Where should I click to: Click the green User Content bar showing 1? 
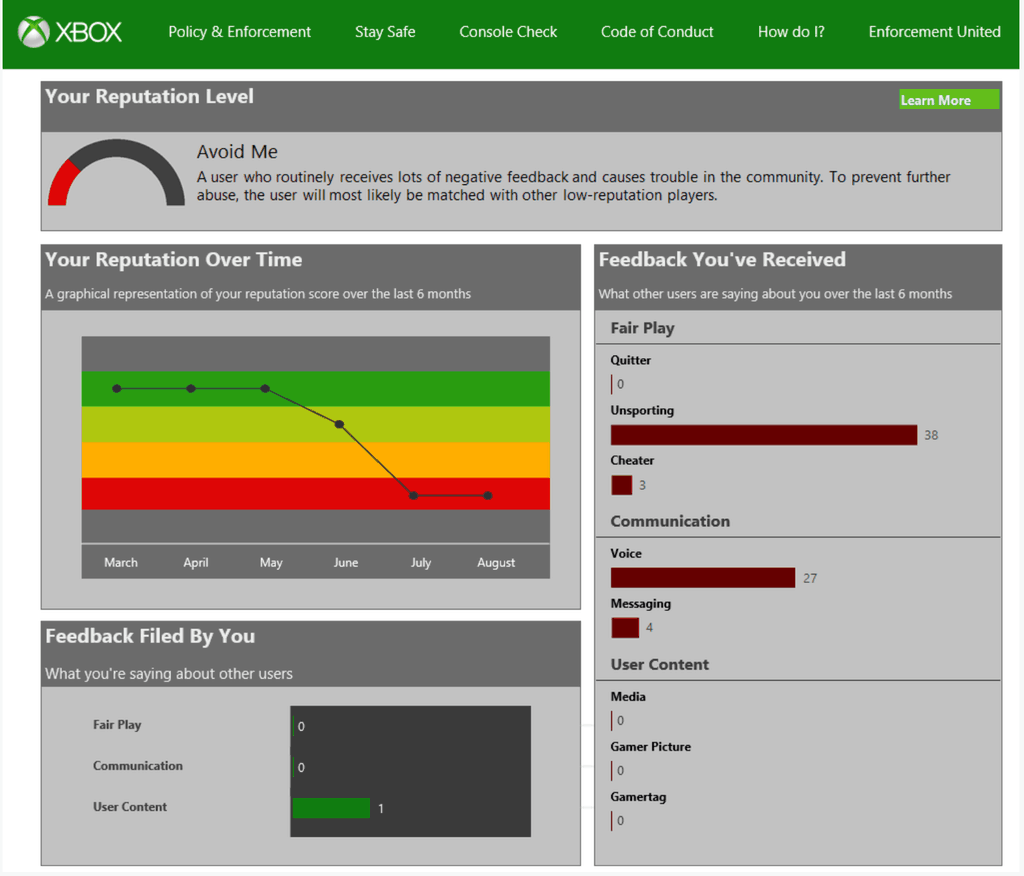click(x=330, y=807)
